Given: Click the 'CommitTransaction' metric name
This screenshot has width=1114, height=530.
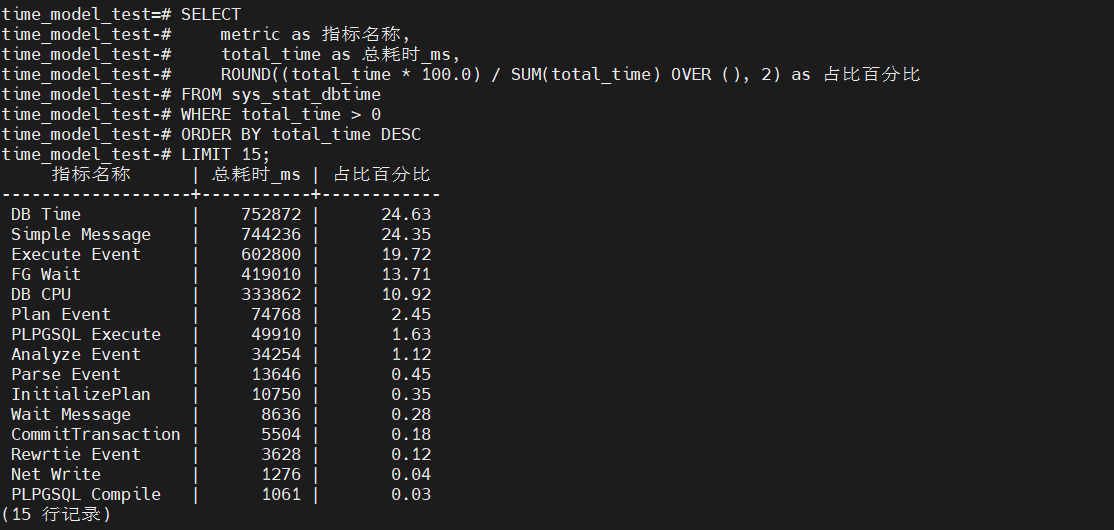Looking at the screenshot, I should (96, 434).
